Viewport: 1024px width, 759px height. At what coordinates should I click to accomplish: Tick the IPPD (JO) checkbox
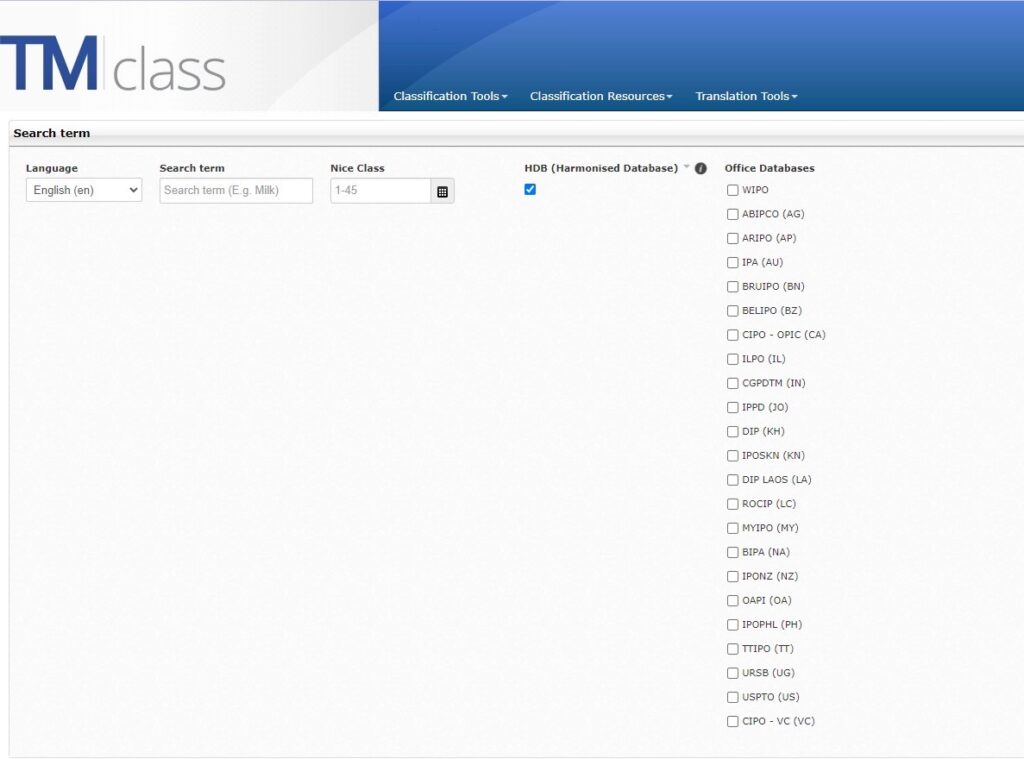(733, 408)
